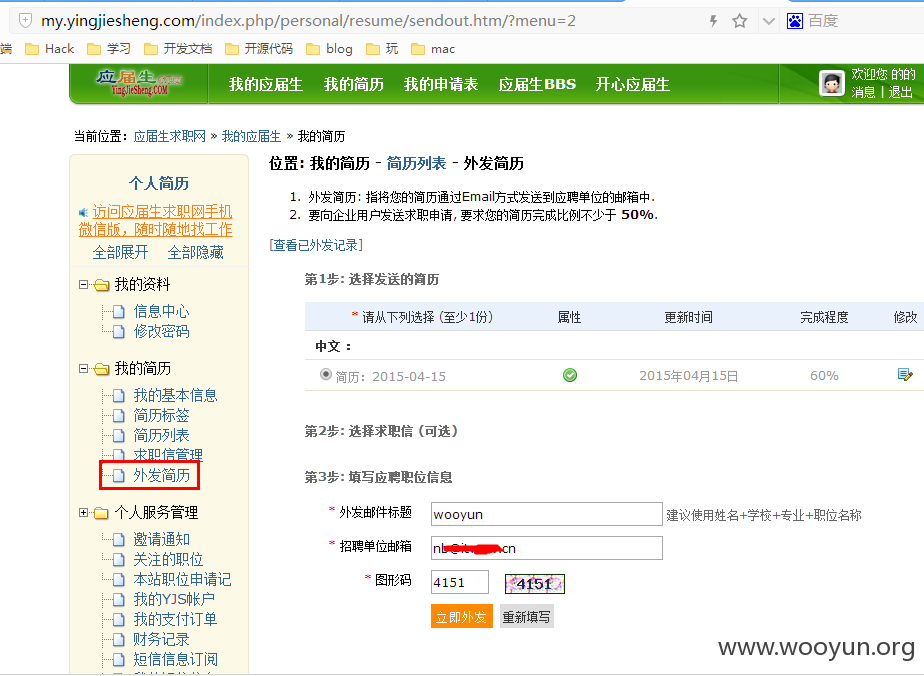Click the site security shield icon
924x676 pixels.
(x=25, y=21)
